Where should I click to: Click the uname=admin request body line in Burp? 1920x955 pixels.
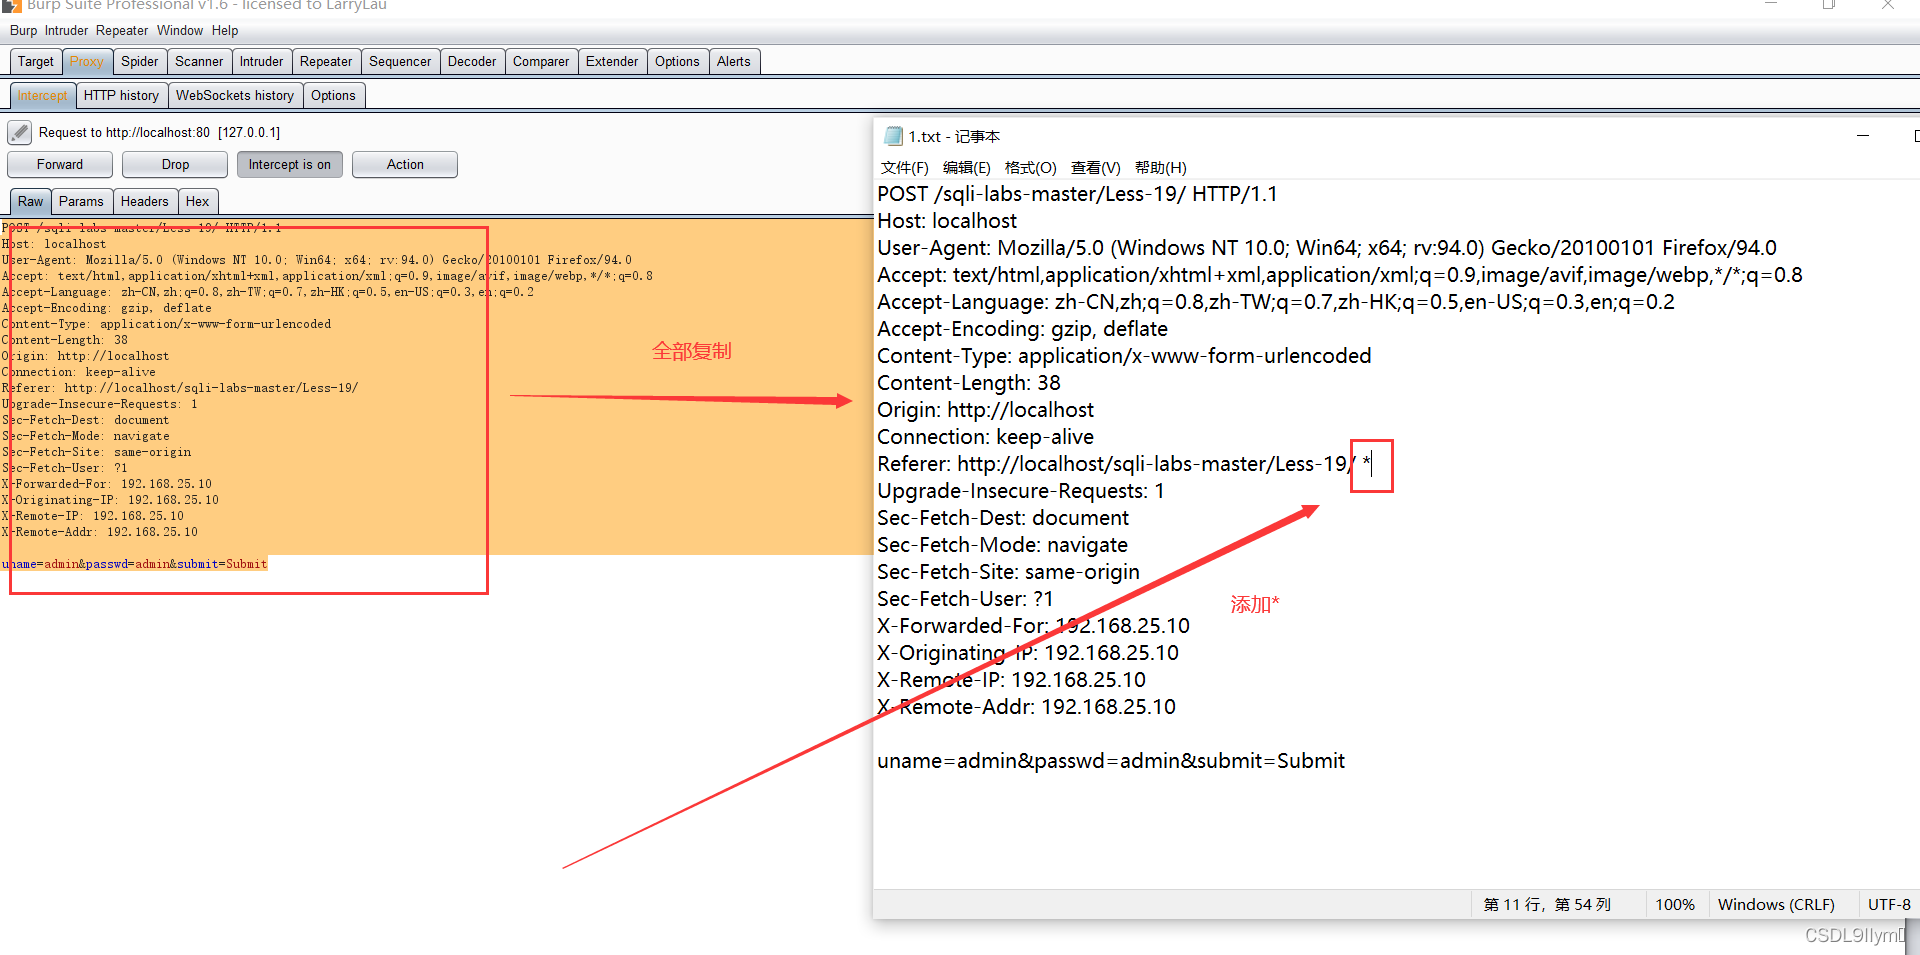pos(135,564)
